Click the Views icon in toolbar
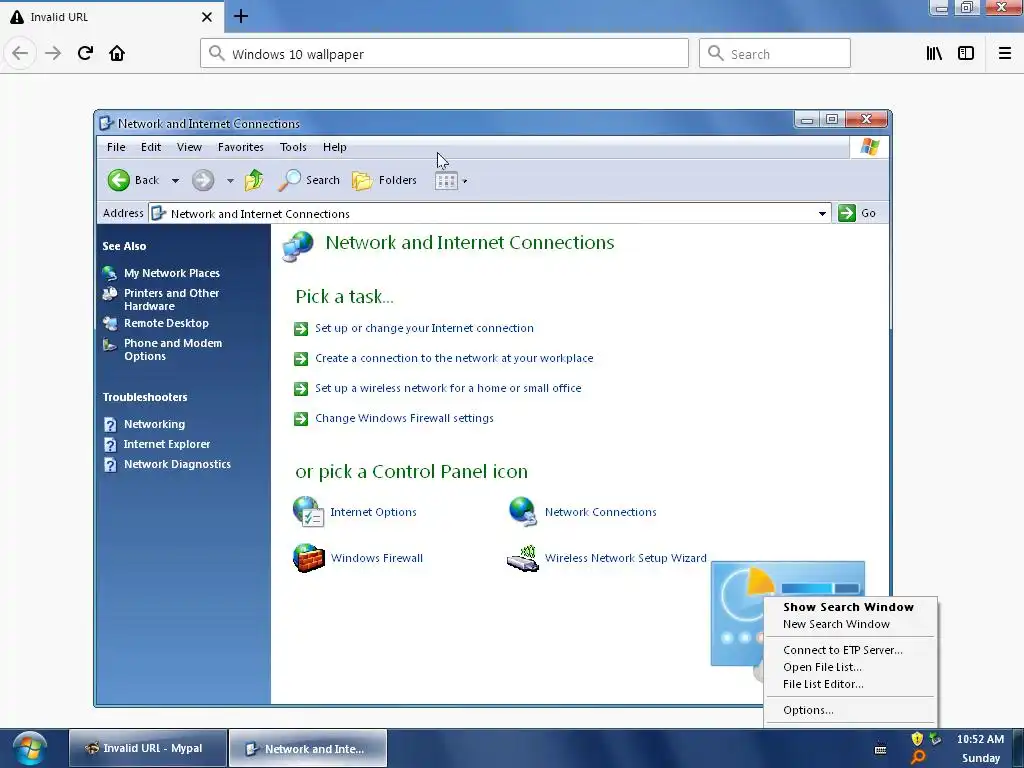Screen dimensions: 1024x768 [x=446, y=181]
